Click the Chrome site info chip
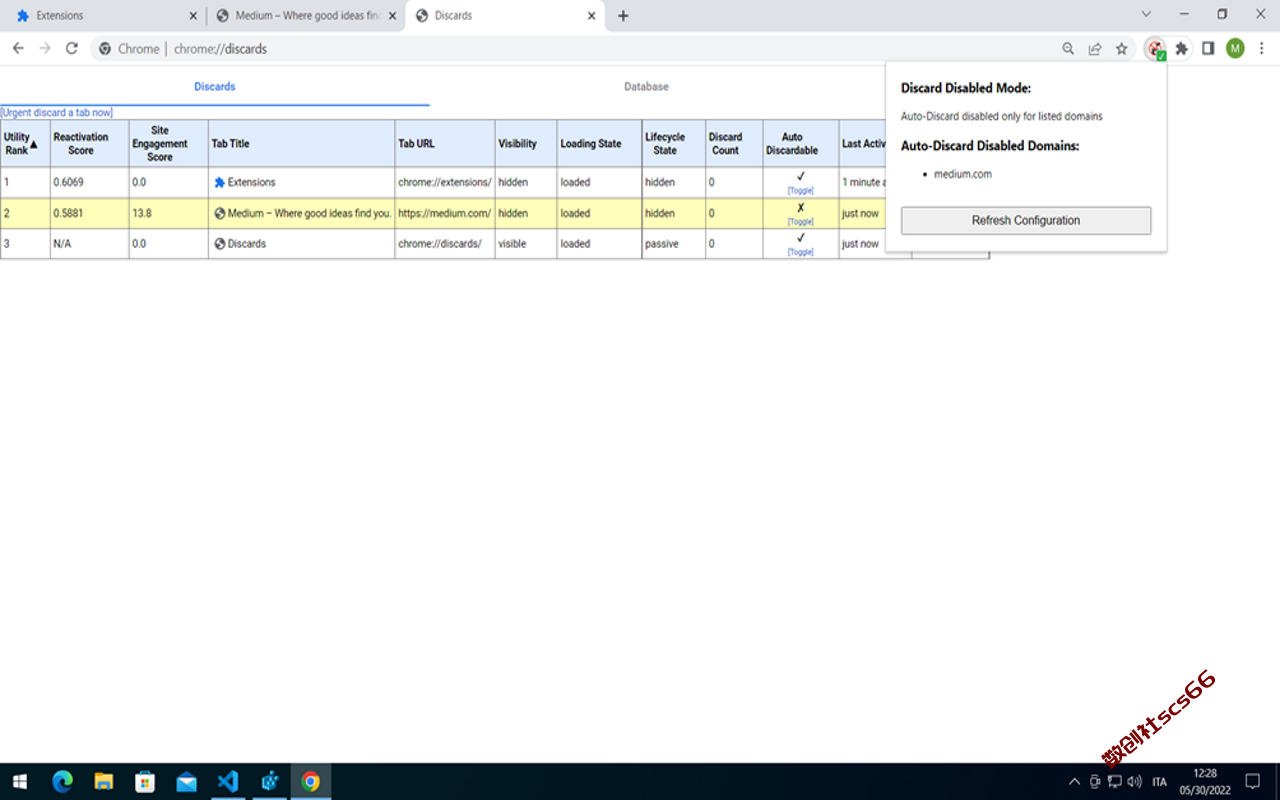This screenshot has height=800, width=1280. [x=130, y=48]
